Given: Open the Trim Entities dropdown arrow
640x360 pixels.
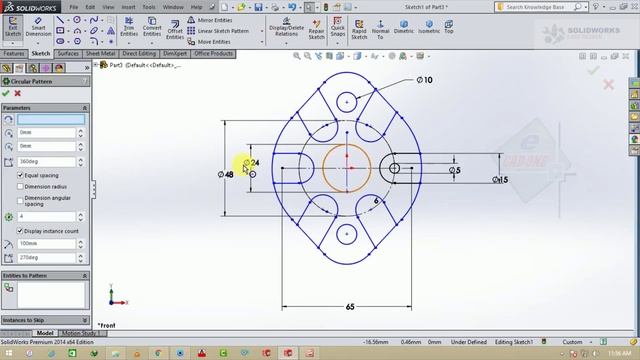Looking at the screenshot, I should pyautogui.click(x=129, y=43).
